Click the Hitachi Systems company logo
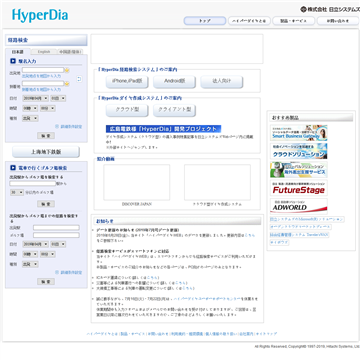The height and width of the screenshot is (360, 360). 330,10
